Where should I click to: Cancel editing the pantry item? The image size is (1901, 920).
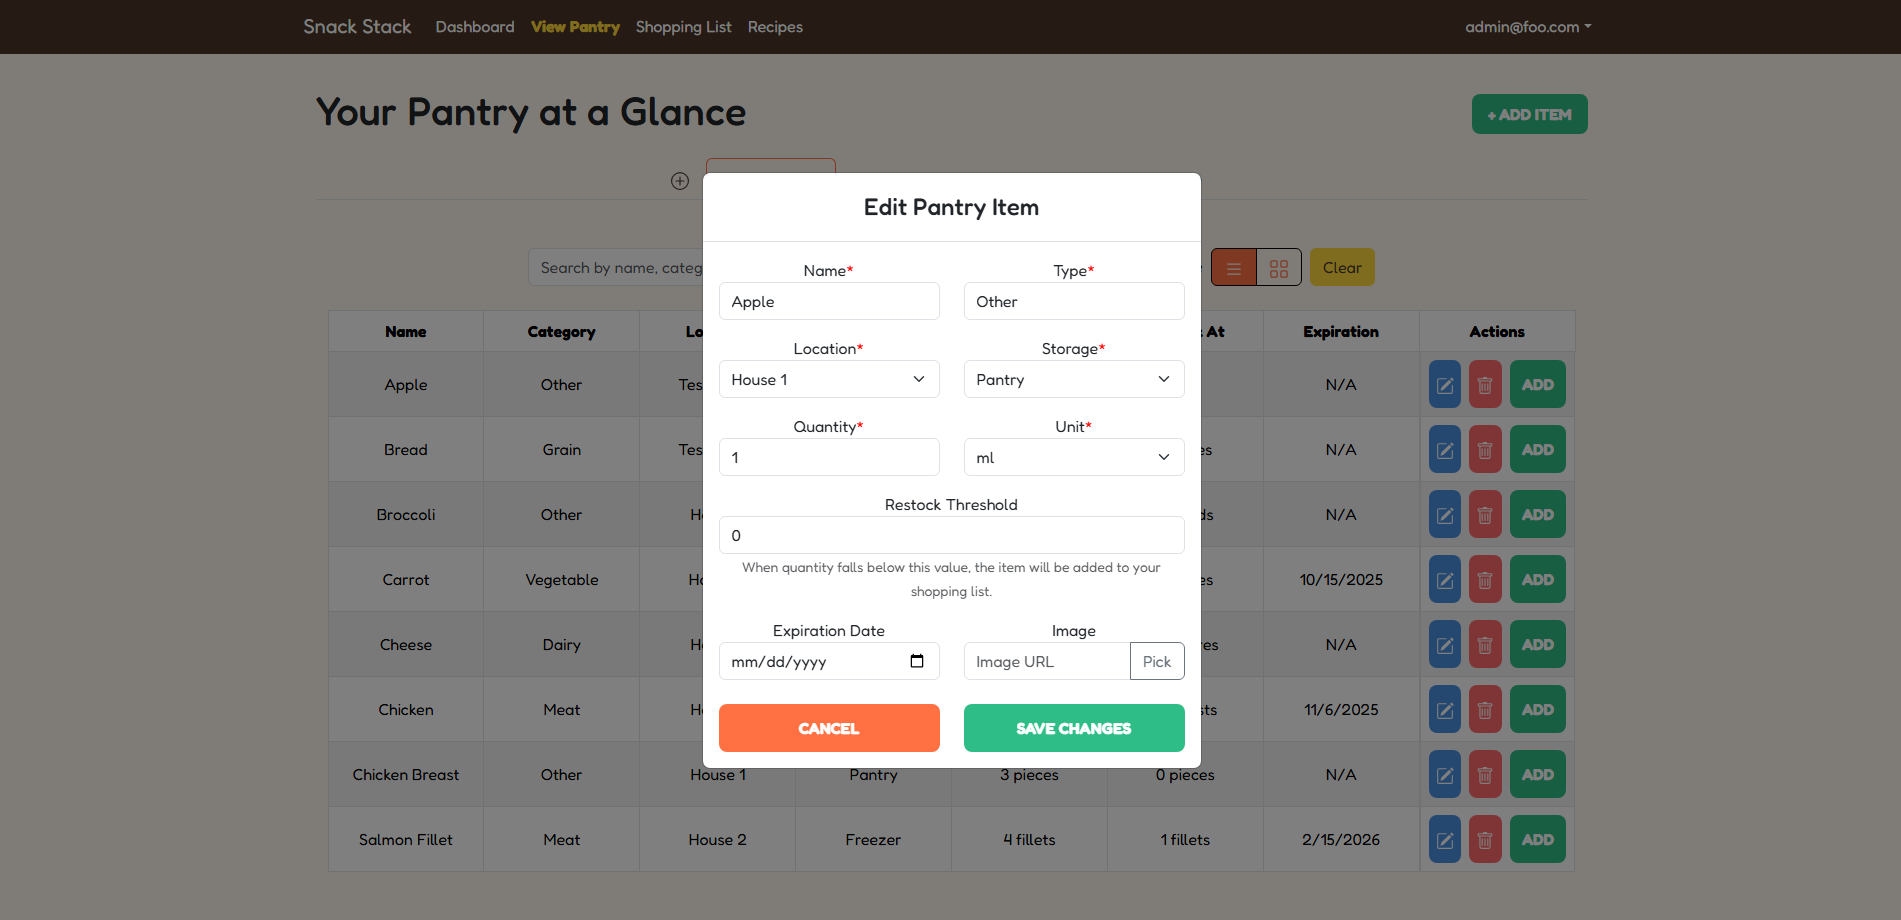[829, 728]
